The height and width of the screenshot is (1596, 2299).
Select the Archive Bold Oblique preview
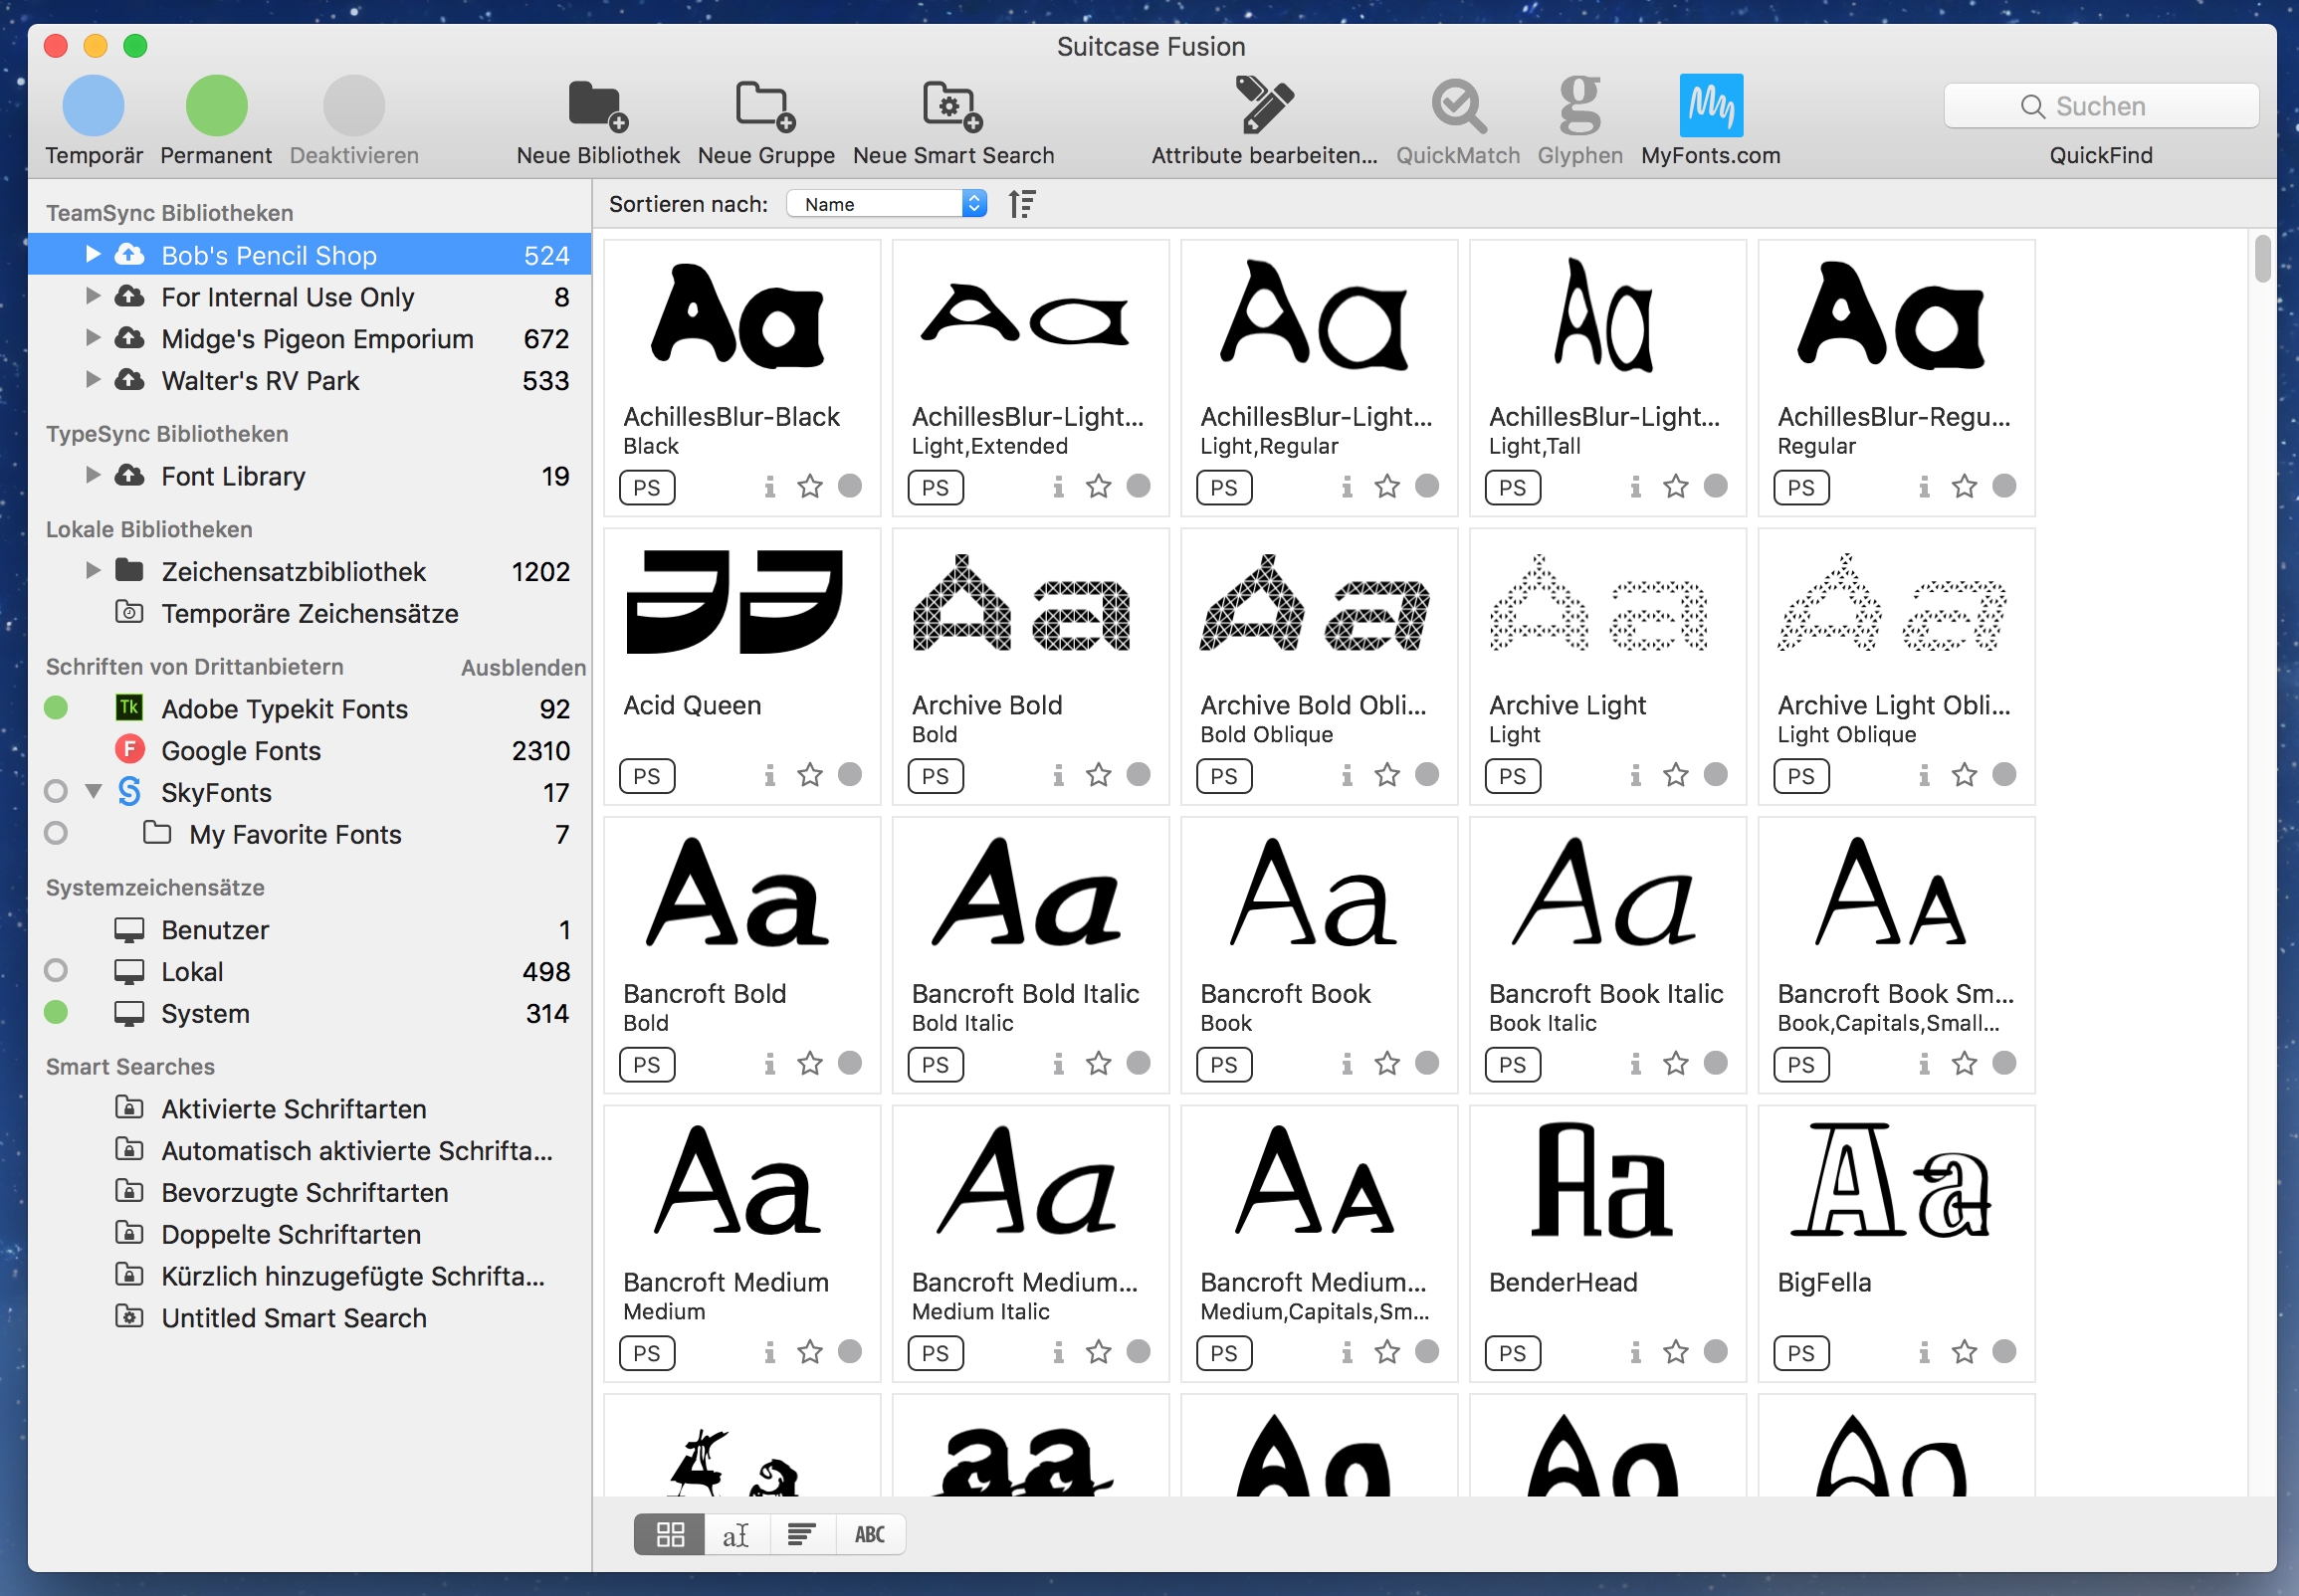[1319, 667]
